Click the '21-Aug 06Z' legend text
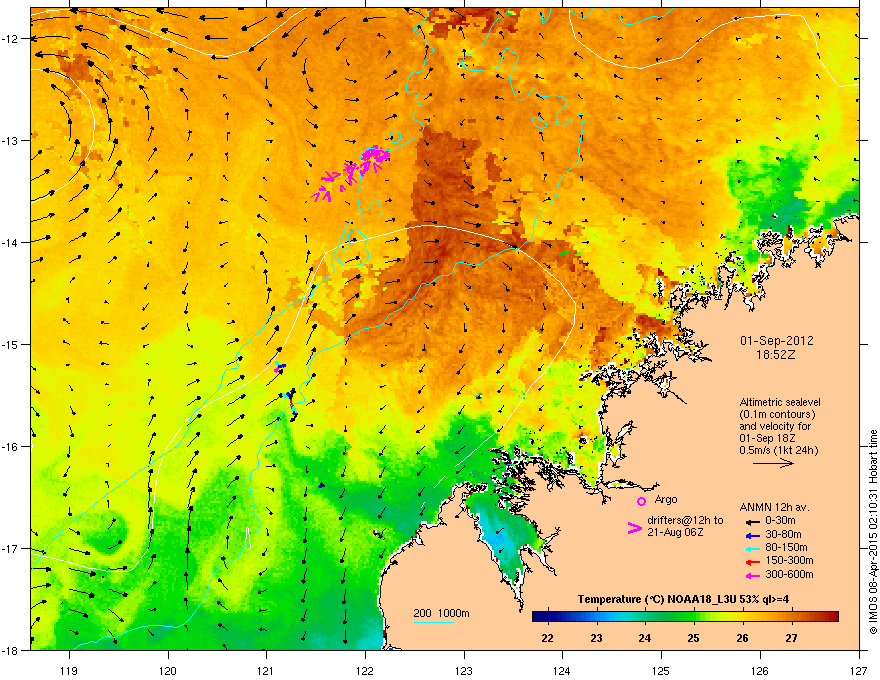This screenshot has height=680, width=880. click(675, 532)
